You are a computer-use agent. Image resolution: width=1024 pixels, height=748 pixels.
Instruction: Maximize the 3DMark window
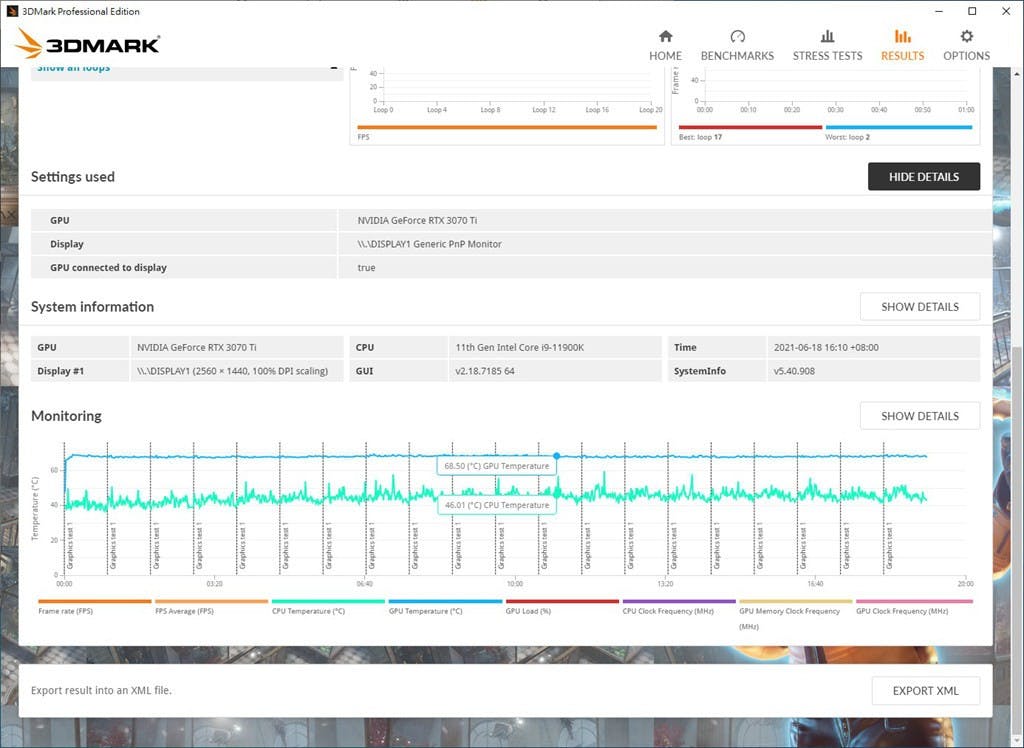972,11
